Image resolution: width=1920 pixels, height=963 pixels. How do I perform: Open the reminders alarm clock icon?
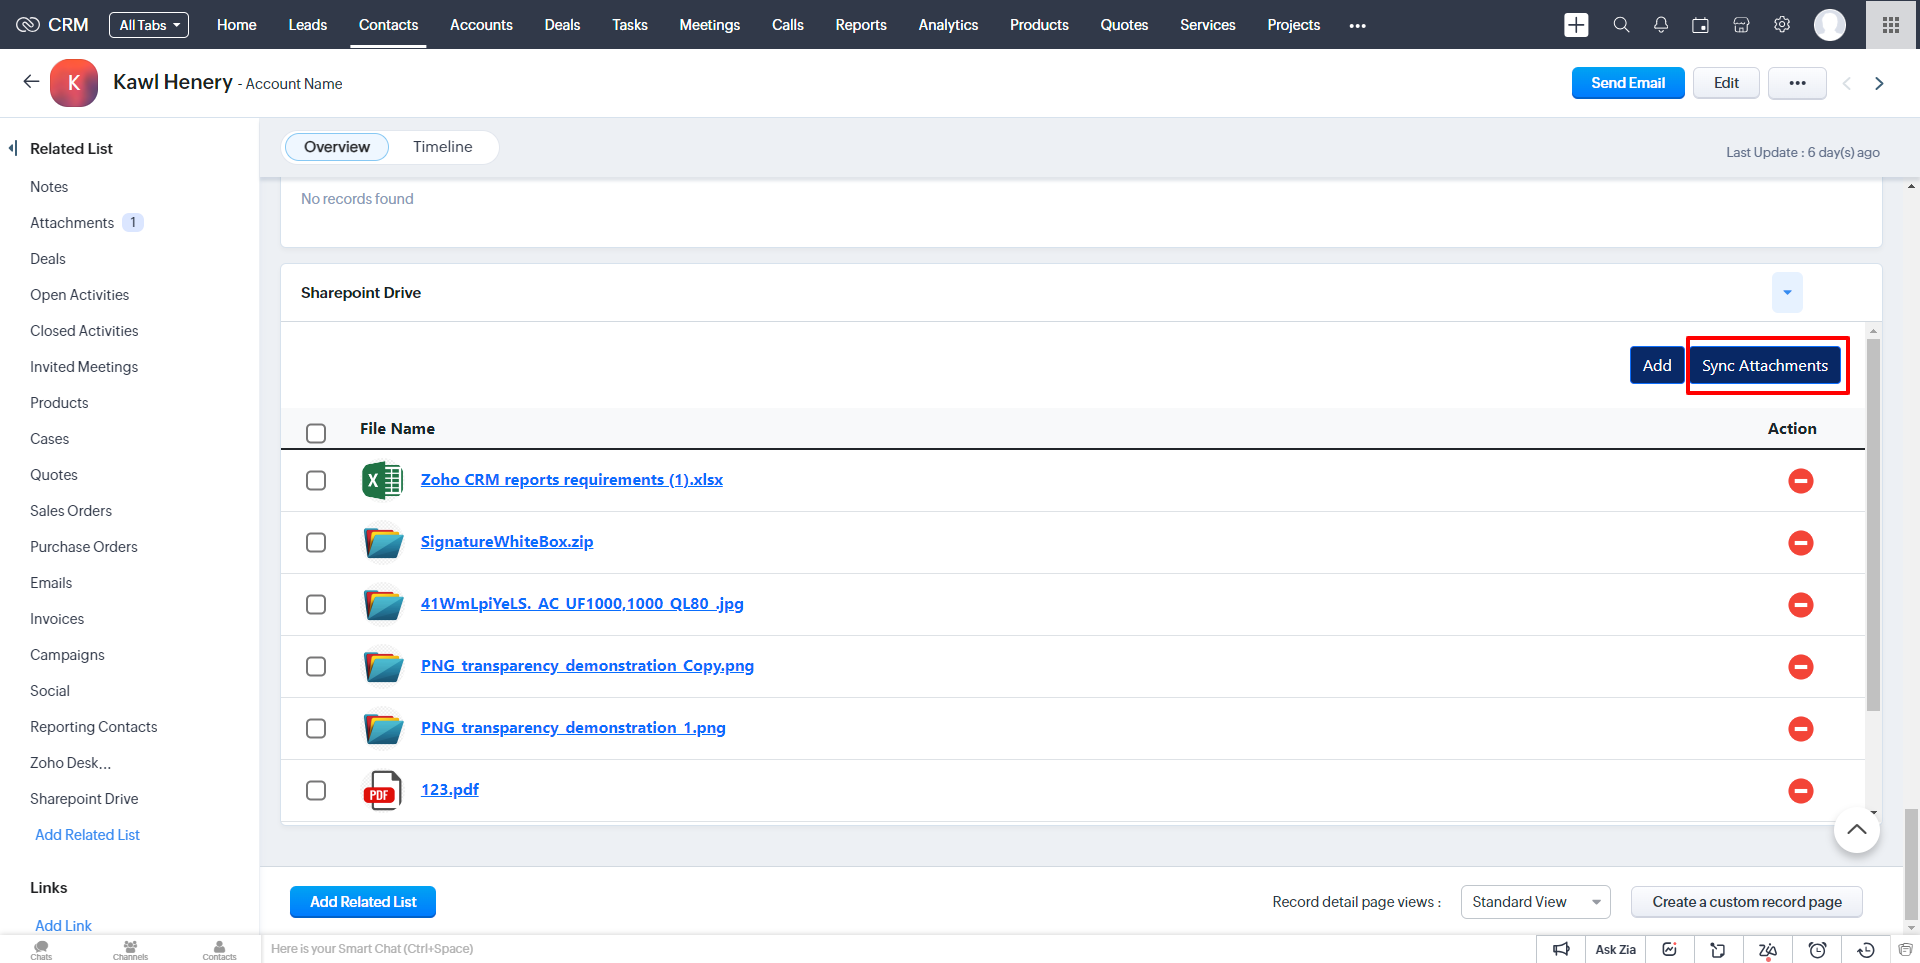pos(1817,950)
